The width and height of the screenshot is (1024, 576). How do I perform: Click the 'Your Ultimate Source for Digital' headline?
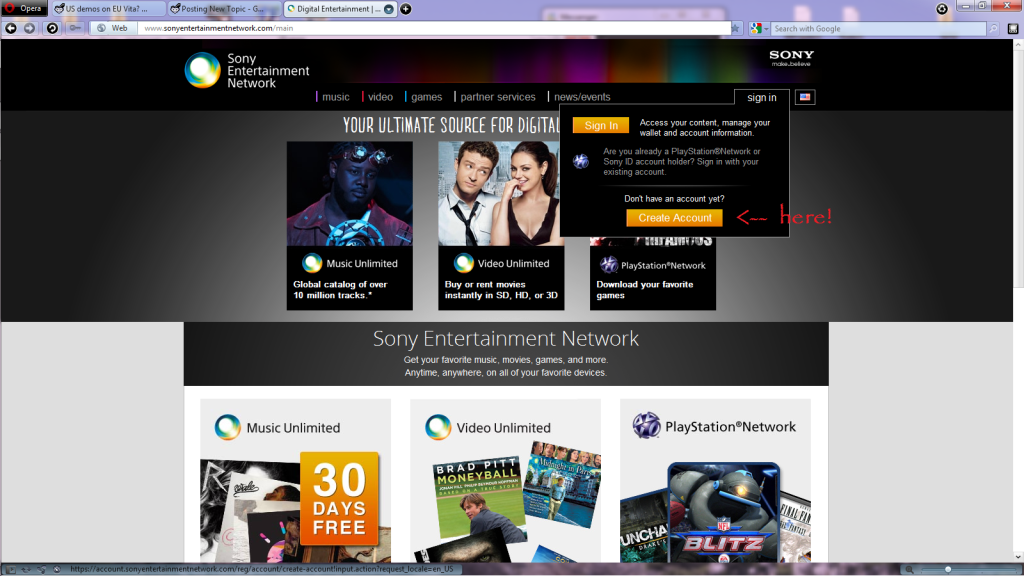click(x=451, y=125)
